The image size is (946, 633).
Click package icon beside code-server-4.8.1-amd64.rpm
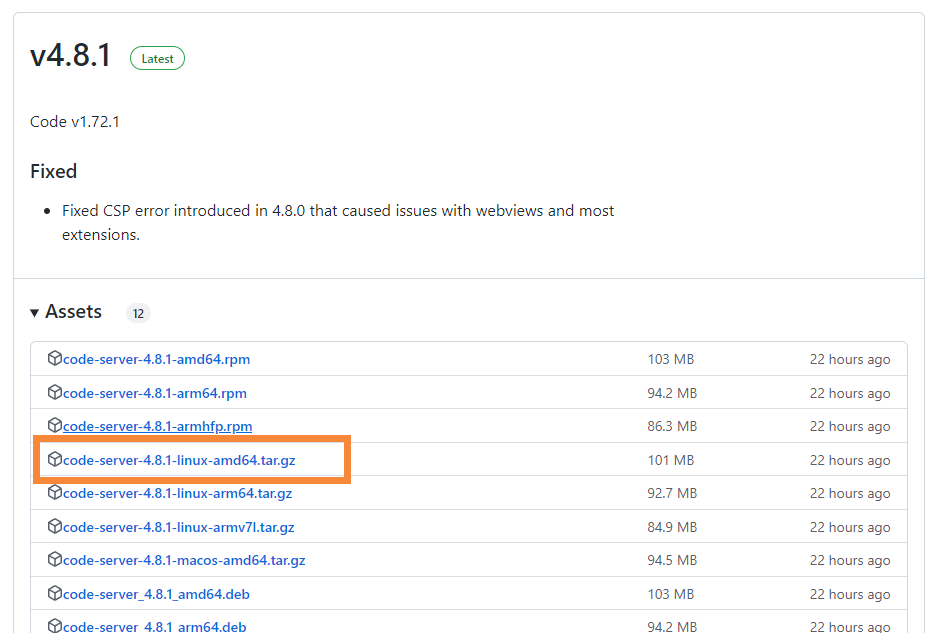[x=55, y=359]
